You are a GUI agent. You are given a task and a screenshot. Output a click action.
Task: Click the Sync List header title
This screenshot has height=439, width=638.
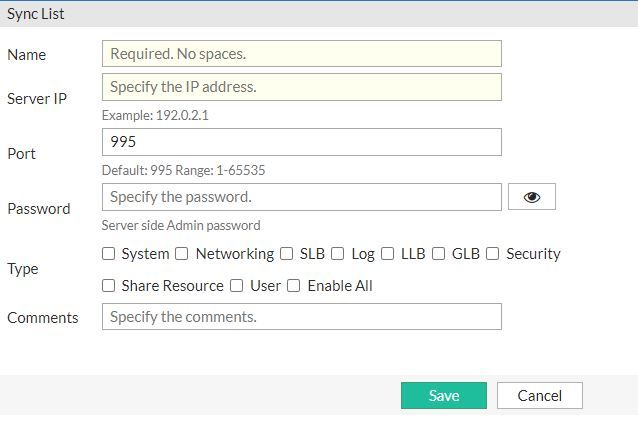(35, 13)
